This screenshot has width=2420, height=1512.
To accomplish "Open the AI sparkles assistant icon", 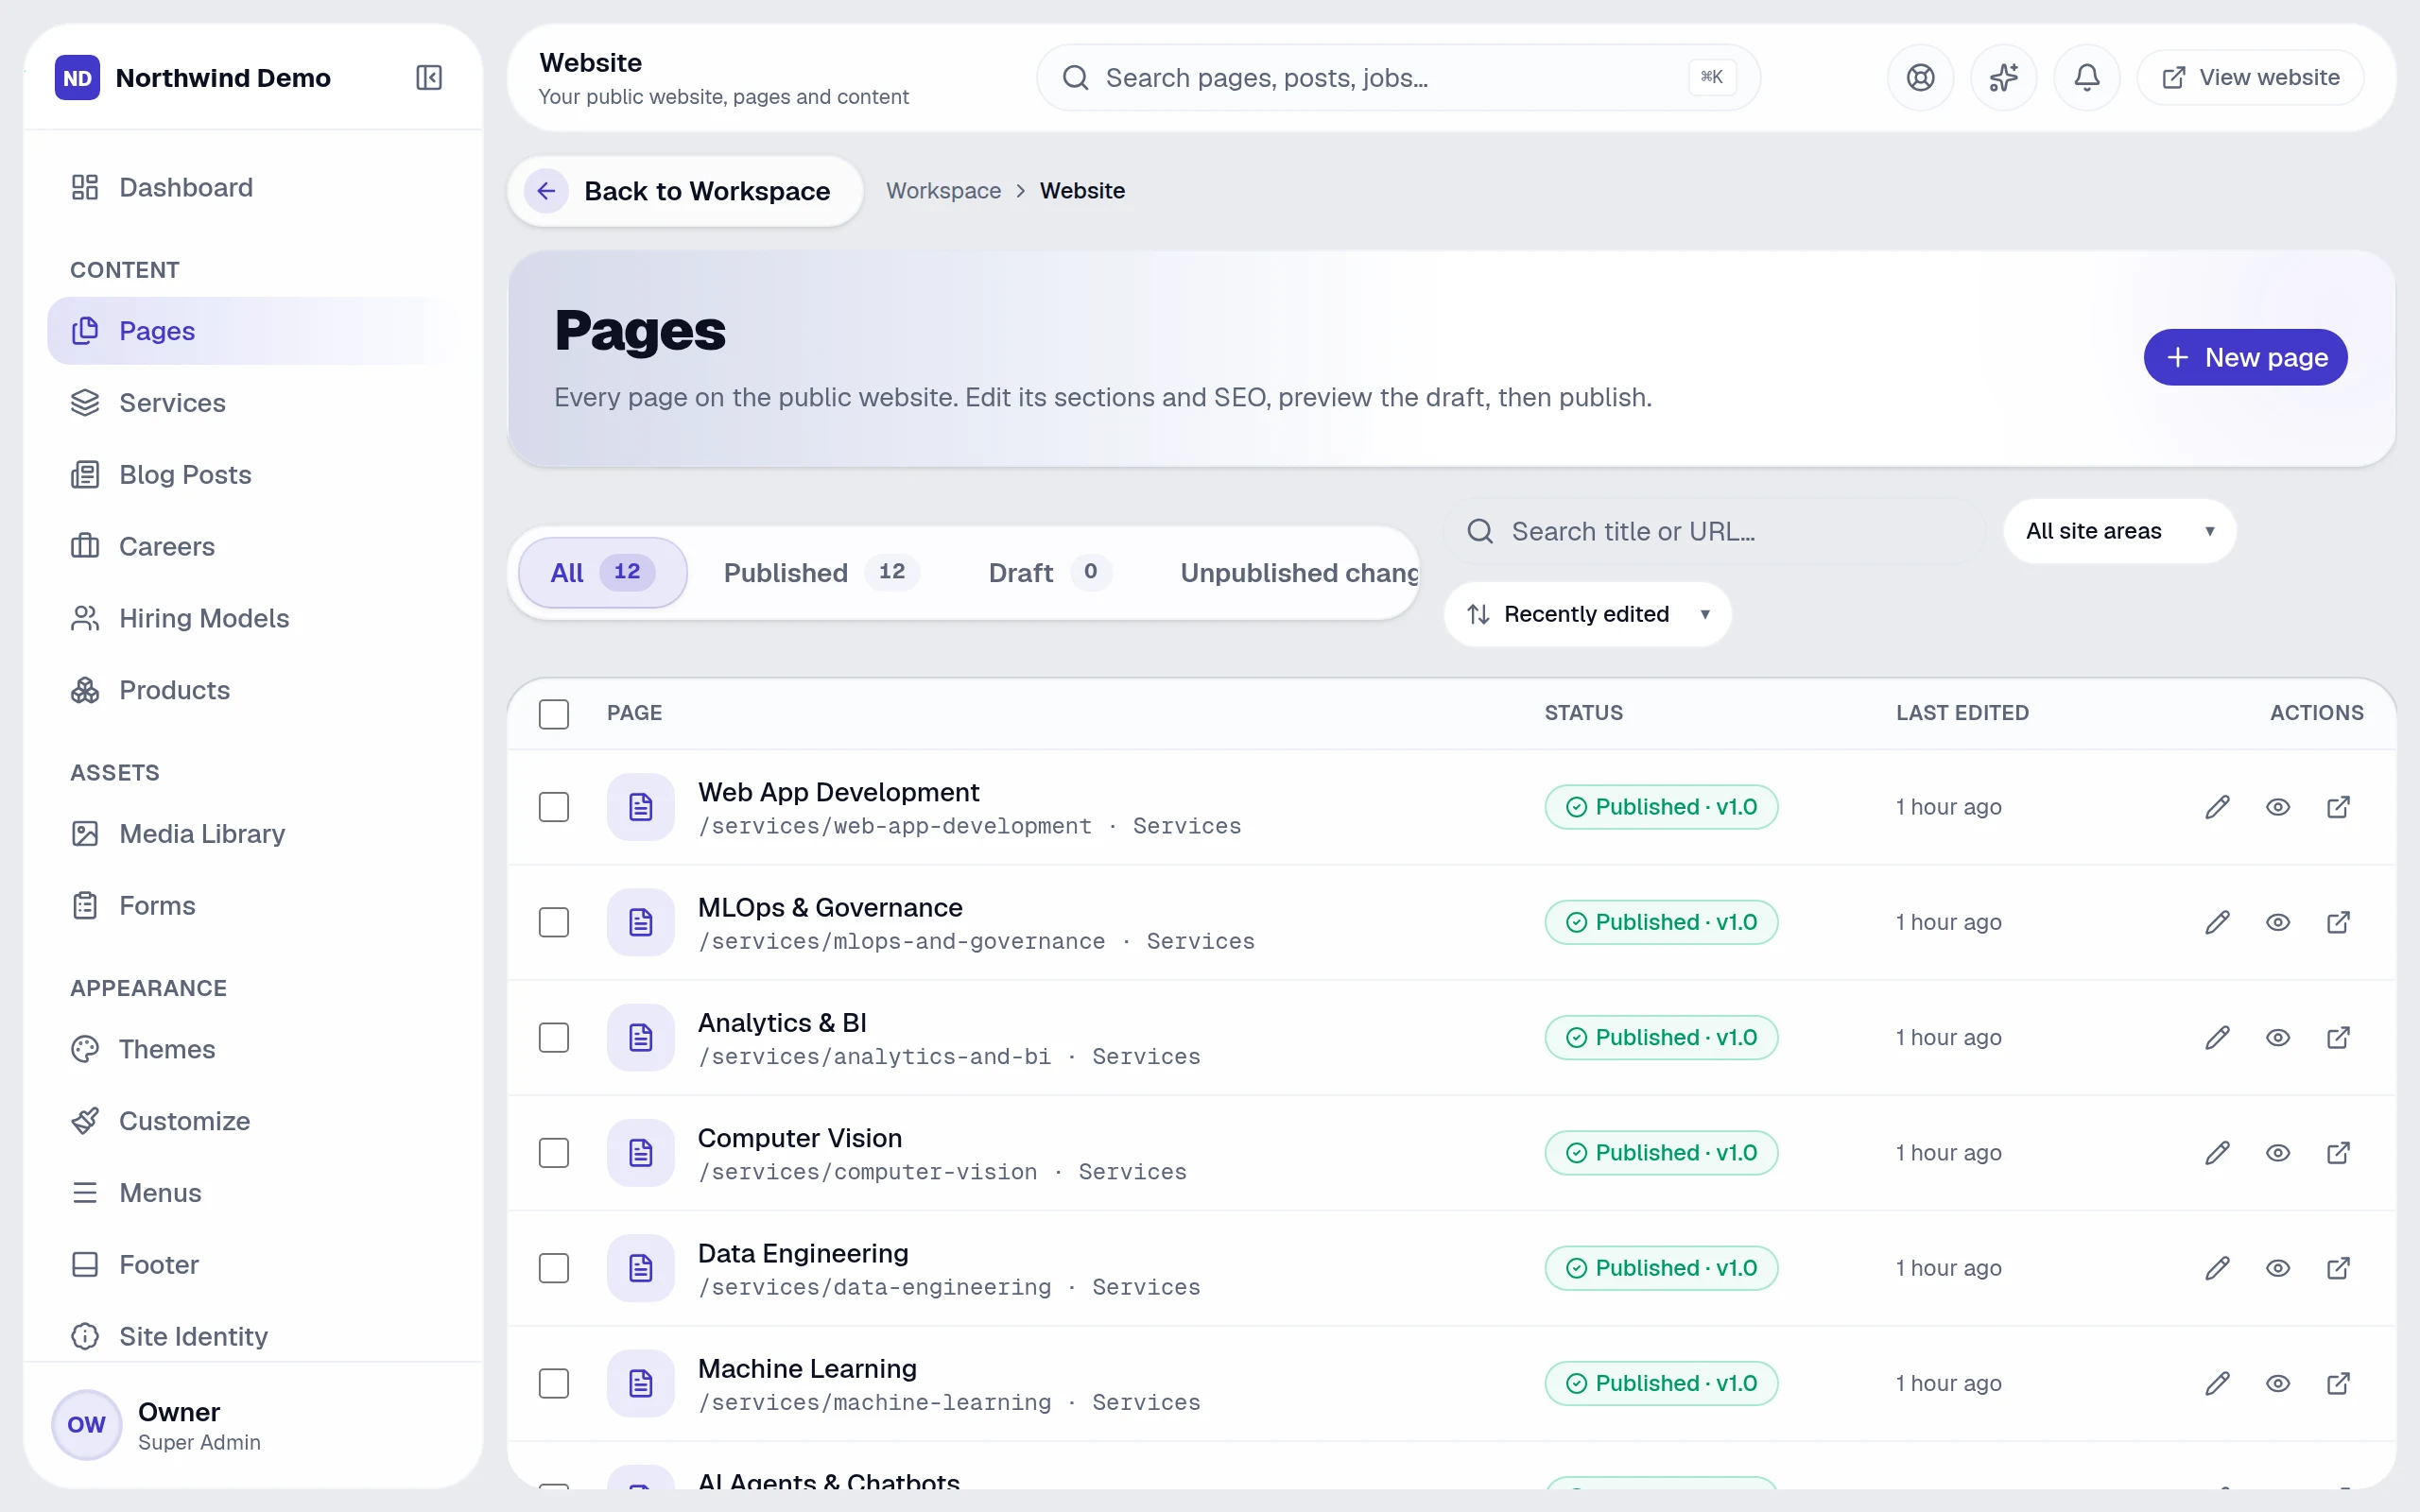I will coord(2003,78).
